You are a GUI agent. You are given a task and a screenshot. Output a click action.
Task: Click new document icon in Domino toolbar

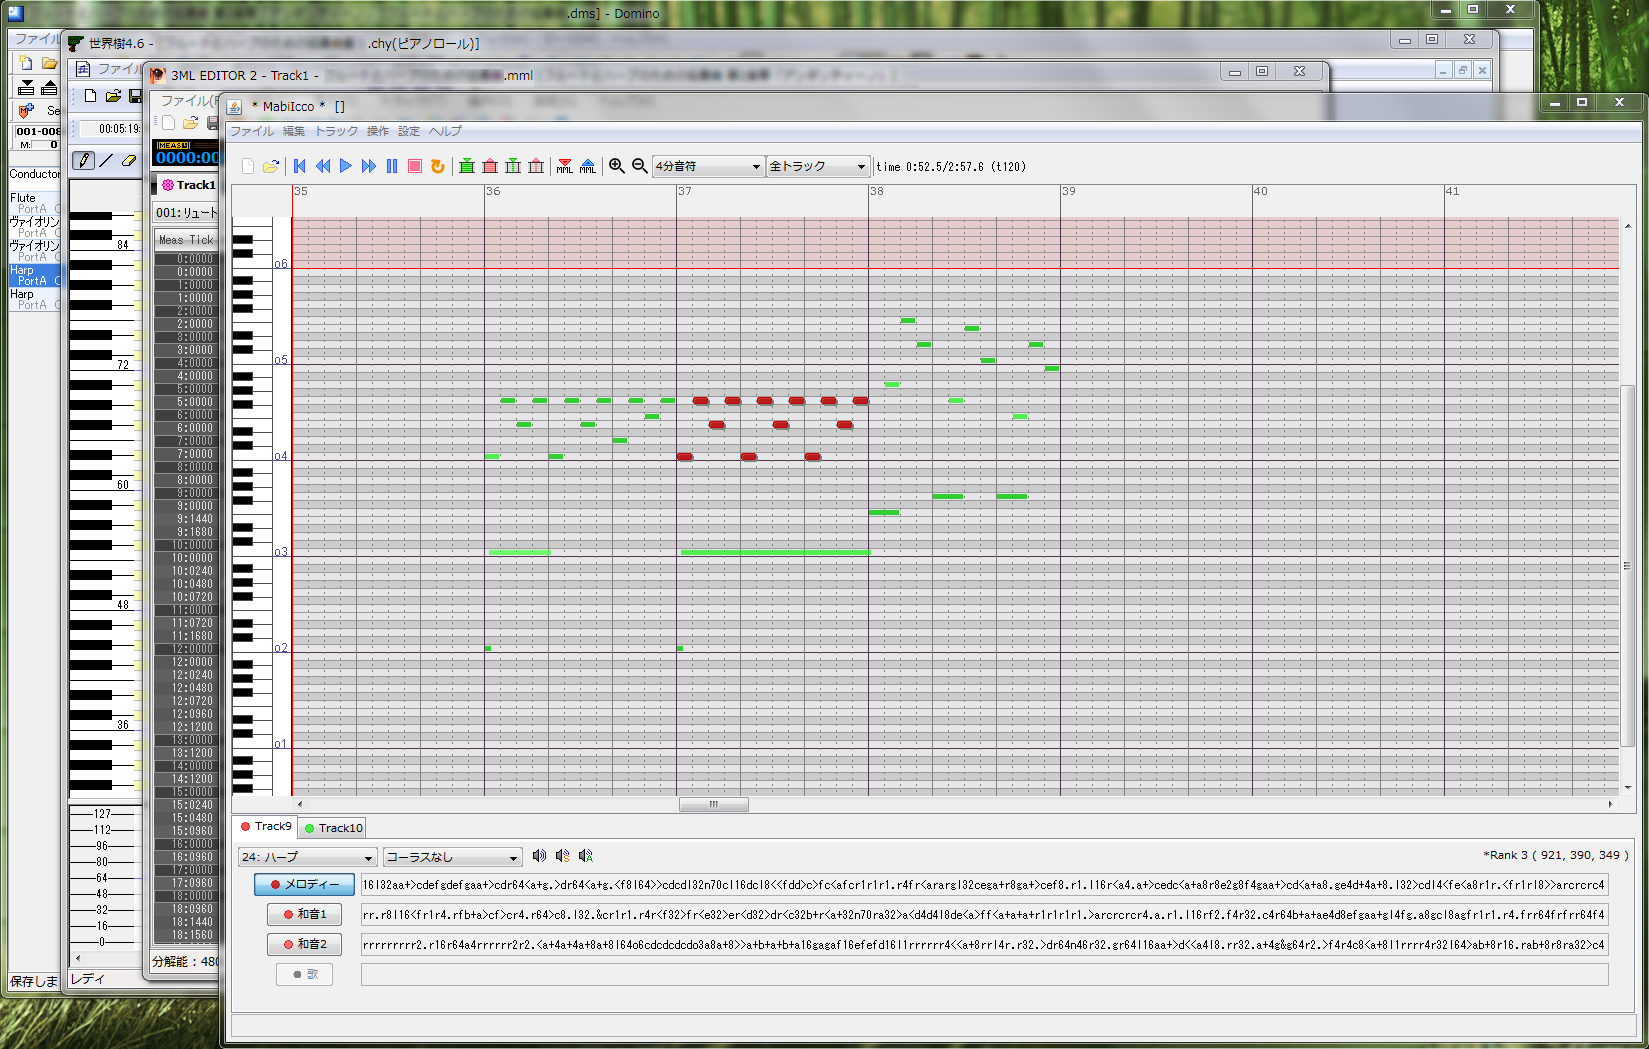pyautogui.click(x=26, y=63)
